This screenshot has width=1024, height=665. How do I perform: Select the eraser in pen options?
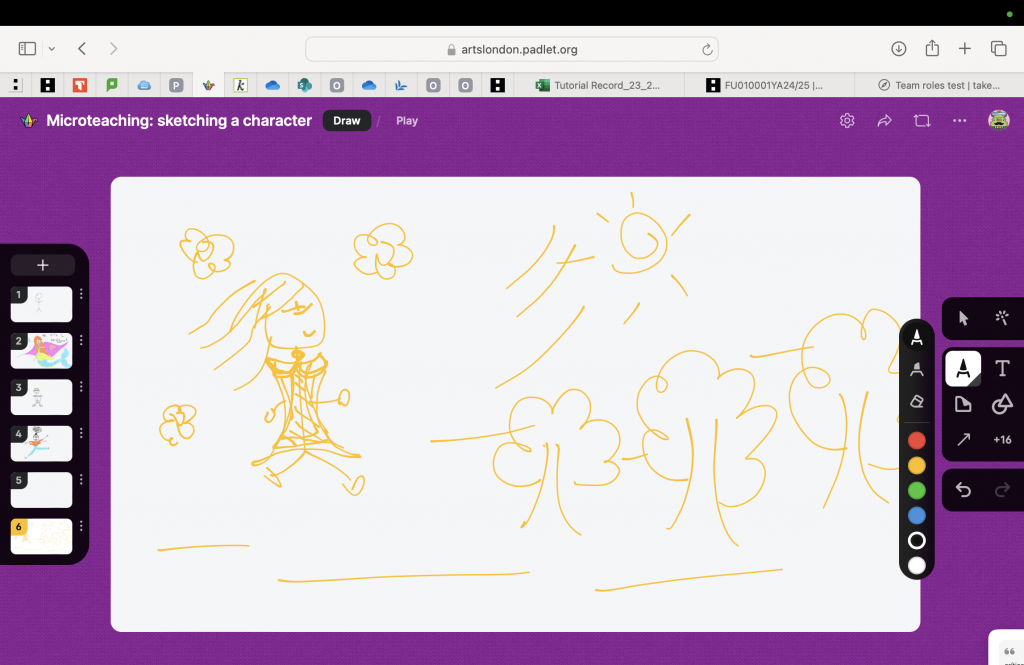click(916, 401)
